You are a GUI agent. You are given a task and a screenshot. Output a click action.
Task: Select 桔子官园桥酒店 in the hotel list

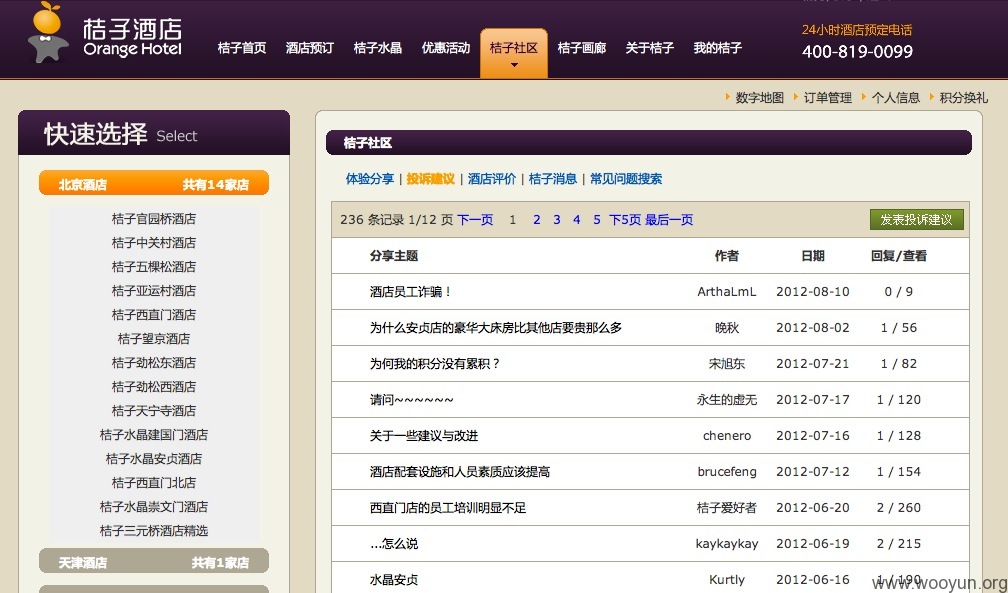tap(154, 219)
